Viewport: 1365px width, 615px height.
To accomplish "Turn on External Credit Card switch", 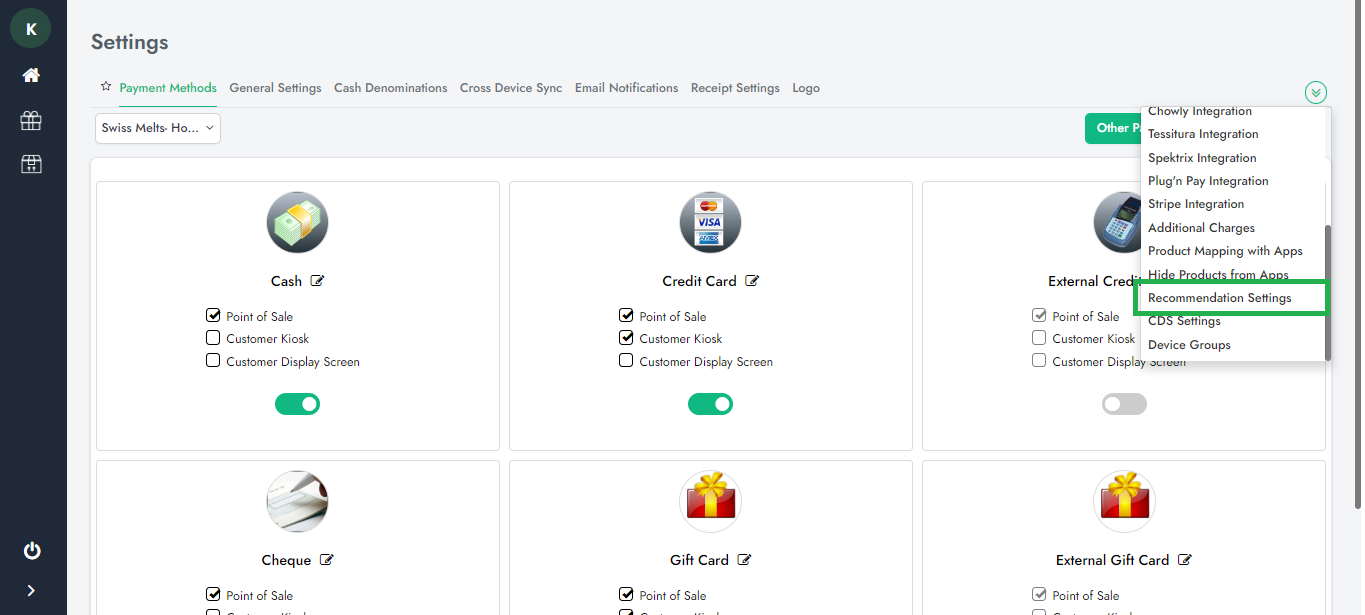I will 1124,404.
